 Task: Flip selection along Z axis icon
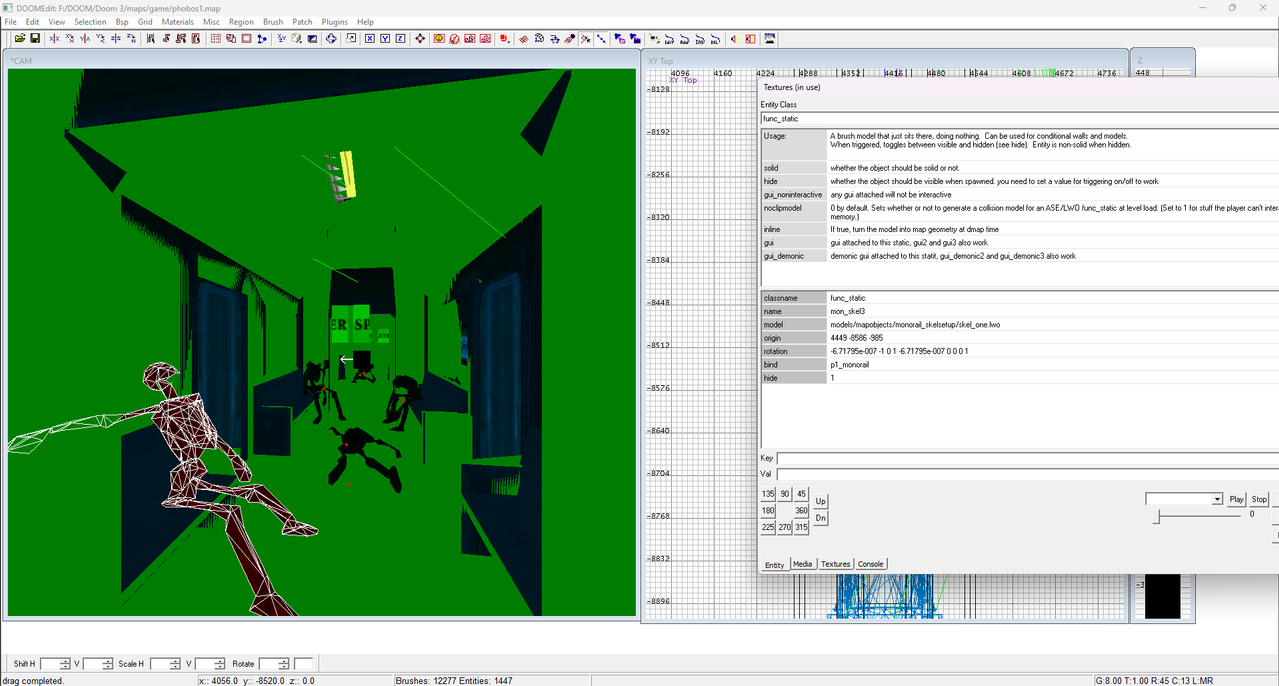(x=117, y=39)
